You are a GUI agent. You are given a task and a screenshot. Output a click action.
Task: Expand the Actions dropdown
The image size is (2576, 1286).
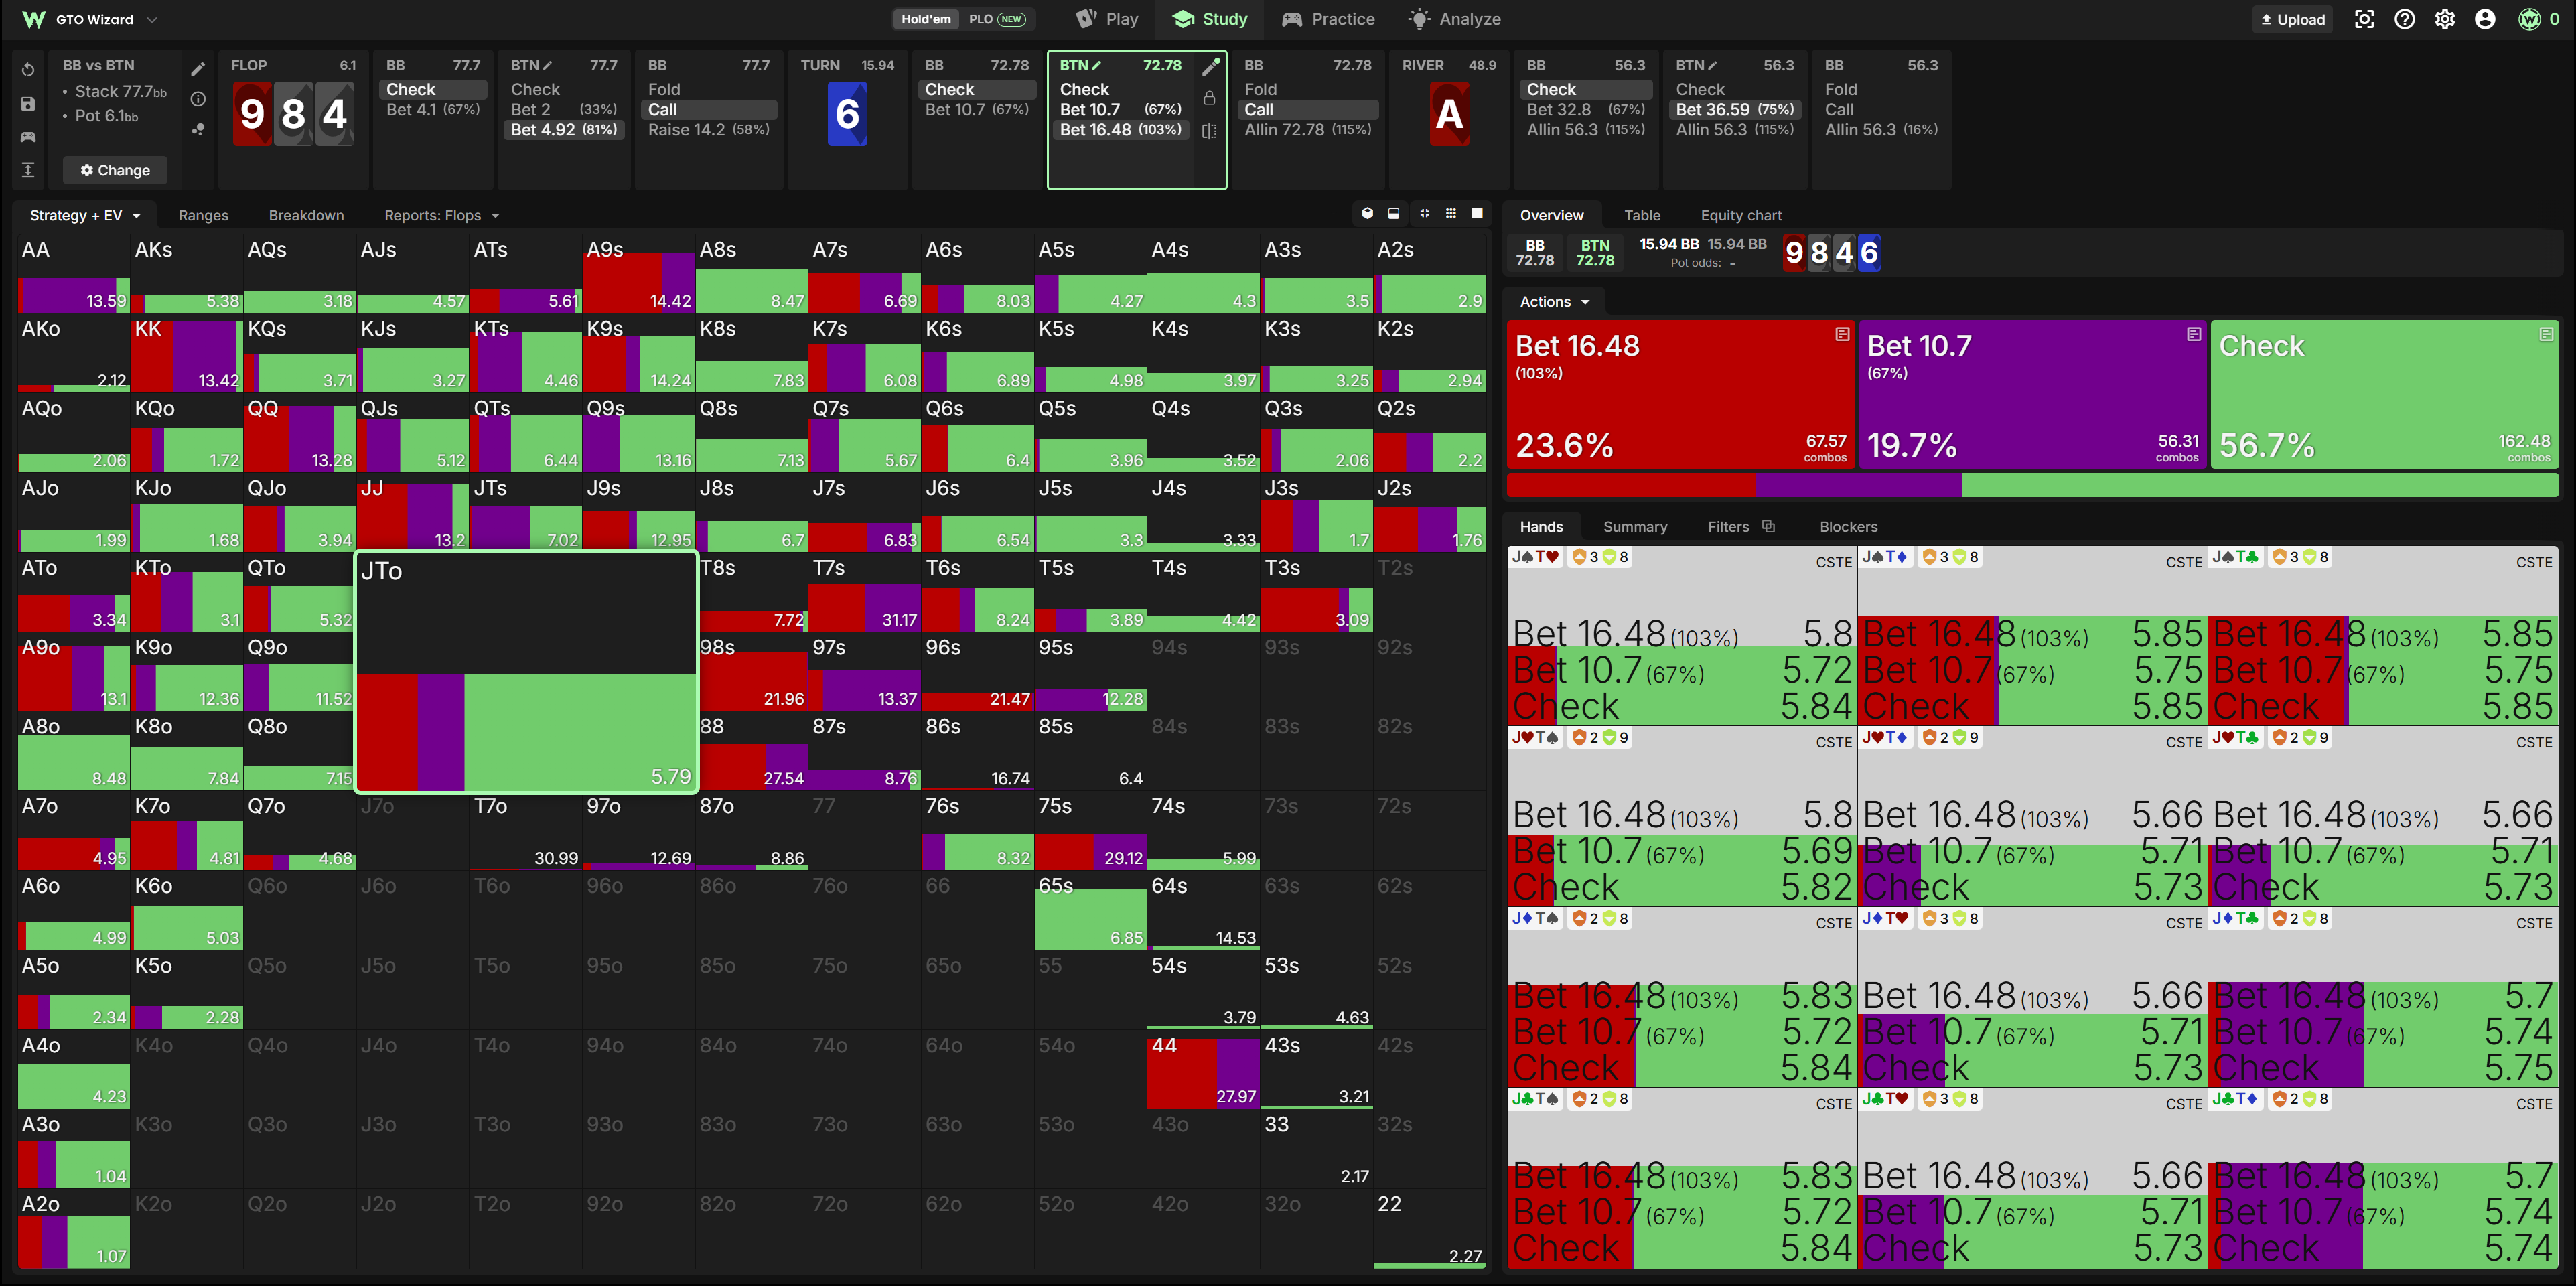click(1554, 301)
